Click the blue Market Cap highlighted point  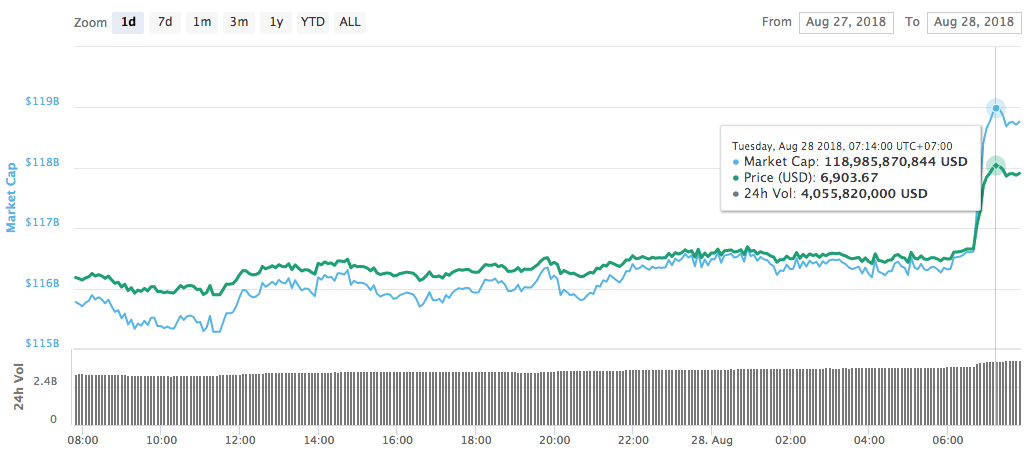click(996, 108)
